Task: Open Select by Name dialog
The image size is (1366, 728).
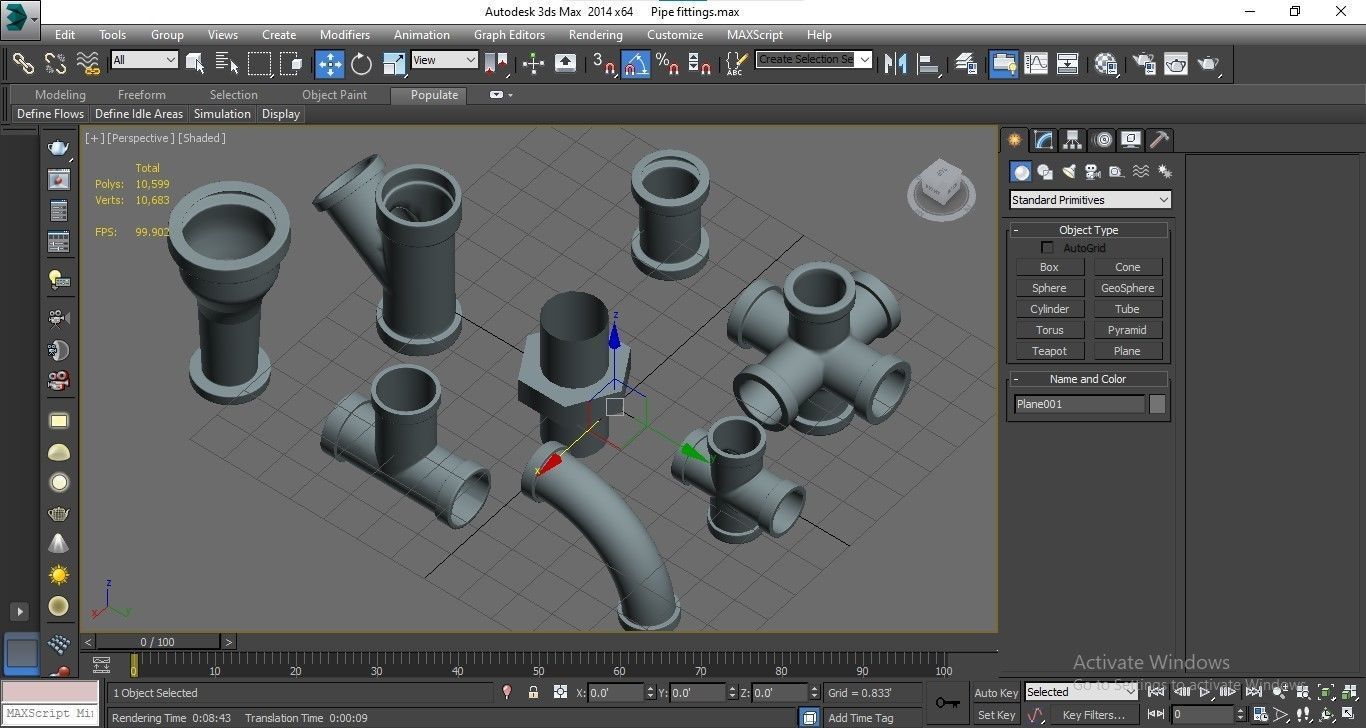Action: coord(227,63)
